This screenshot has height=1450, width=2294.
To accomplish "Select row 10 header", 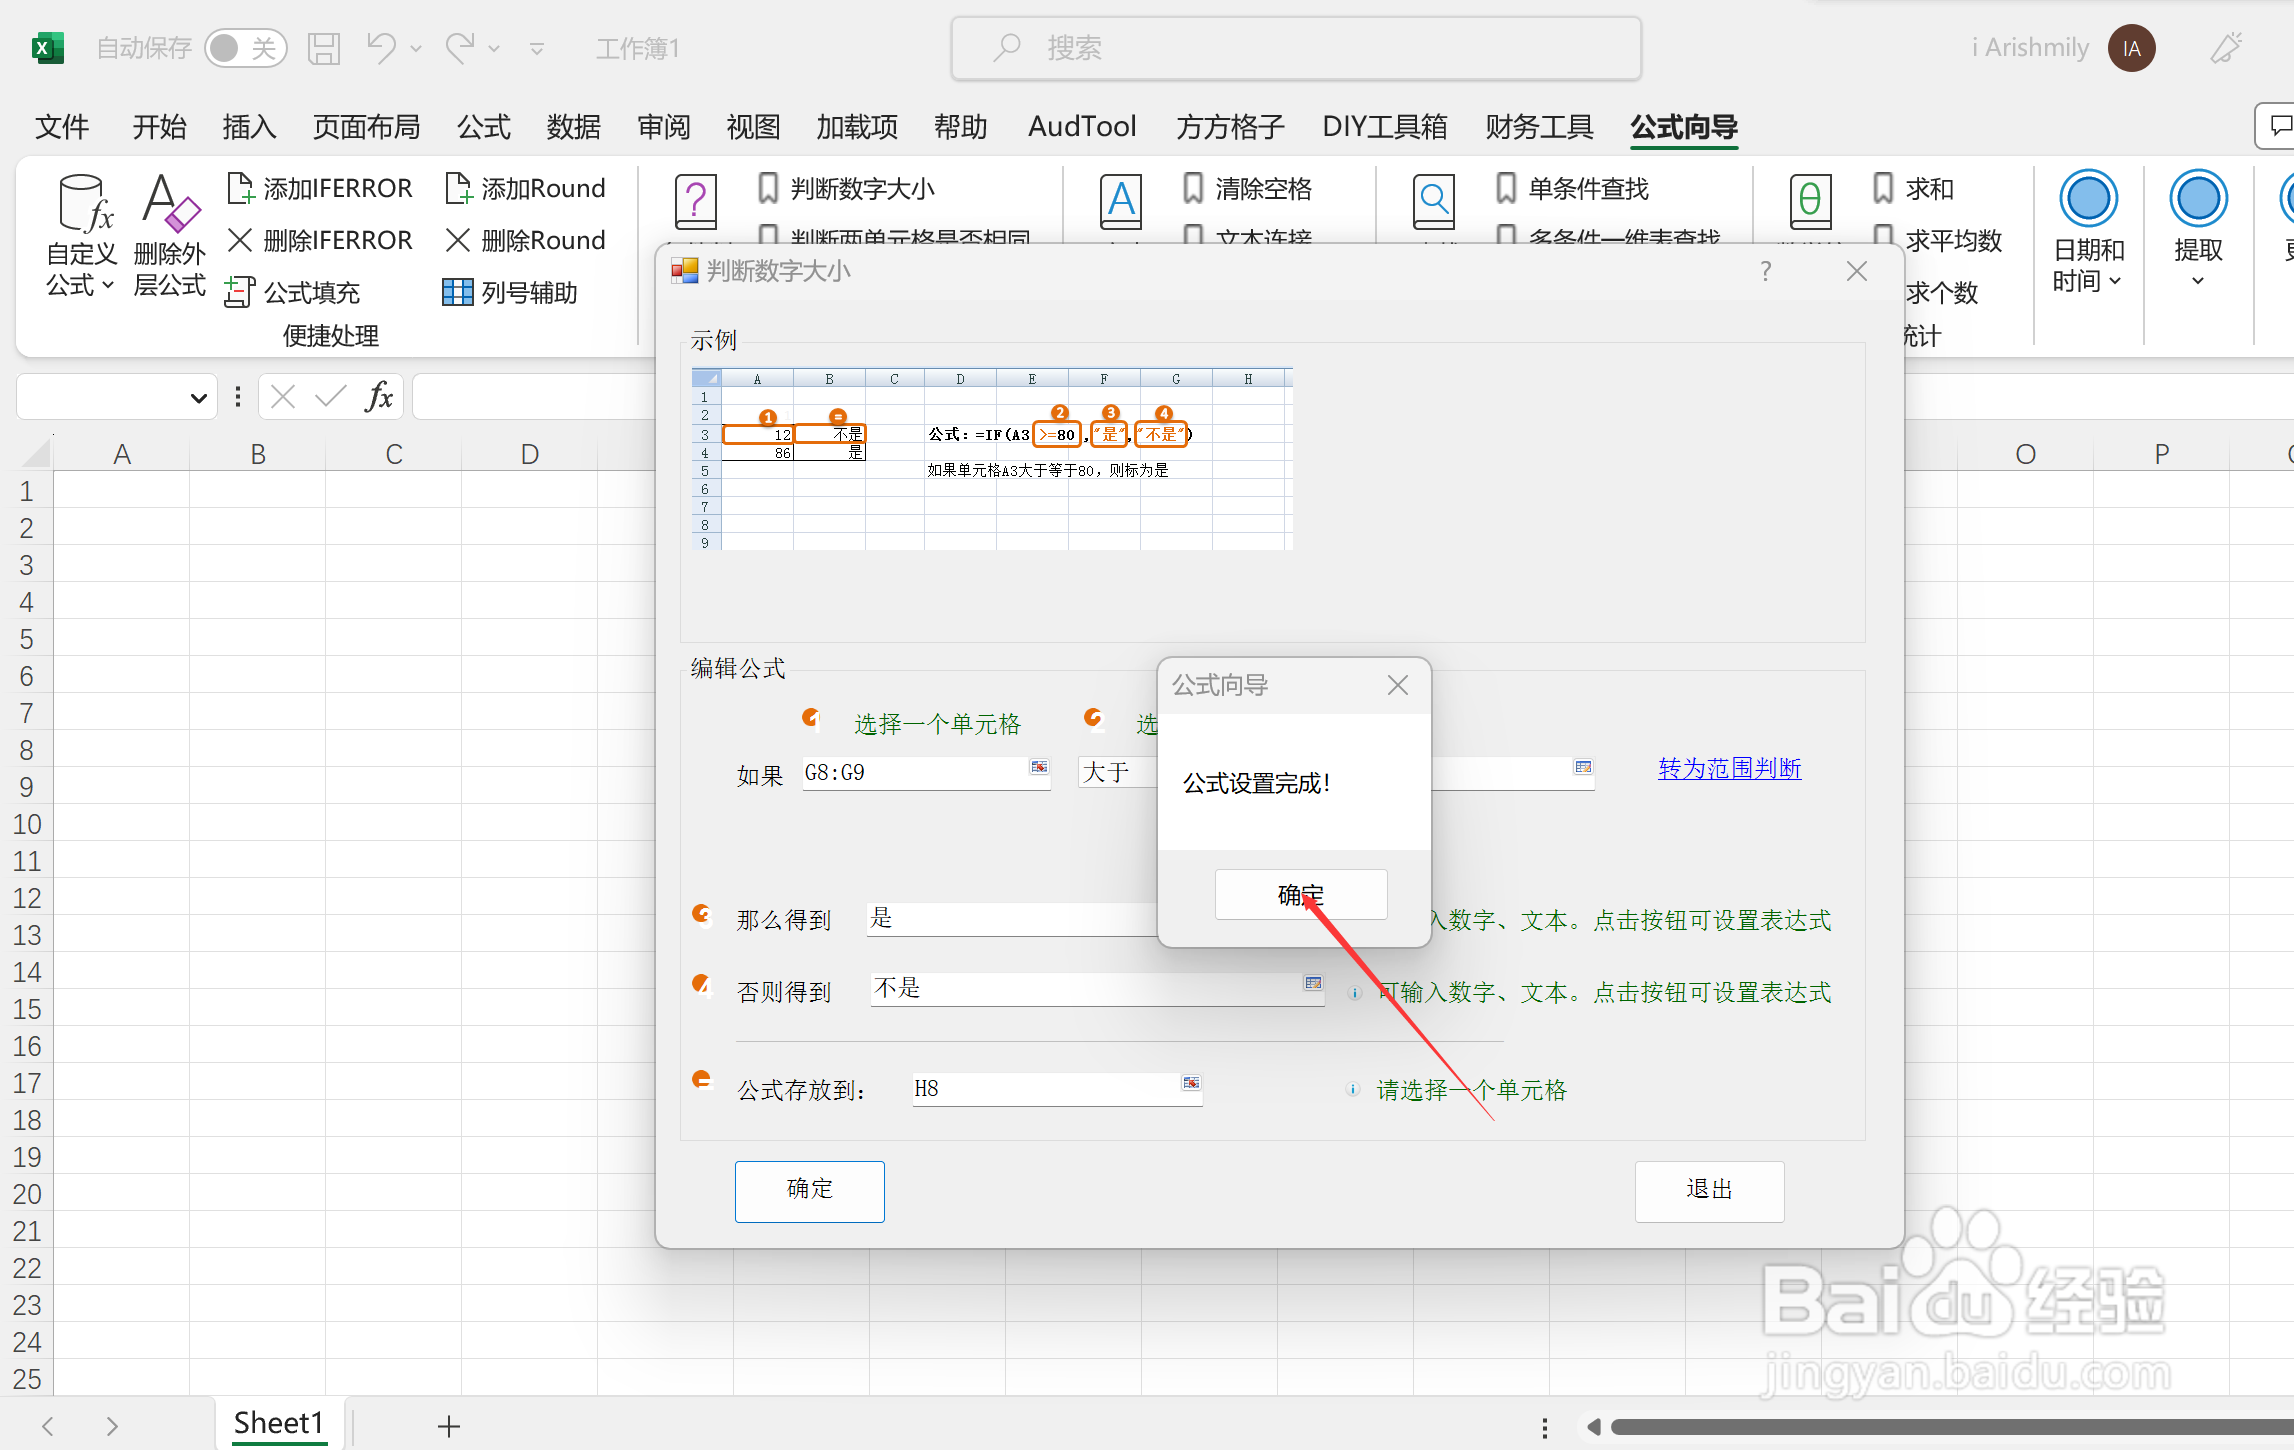I will [x=27, y=824].
